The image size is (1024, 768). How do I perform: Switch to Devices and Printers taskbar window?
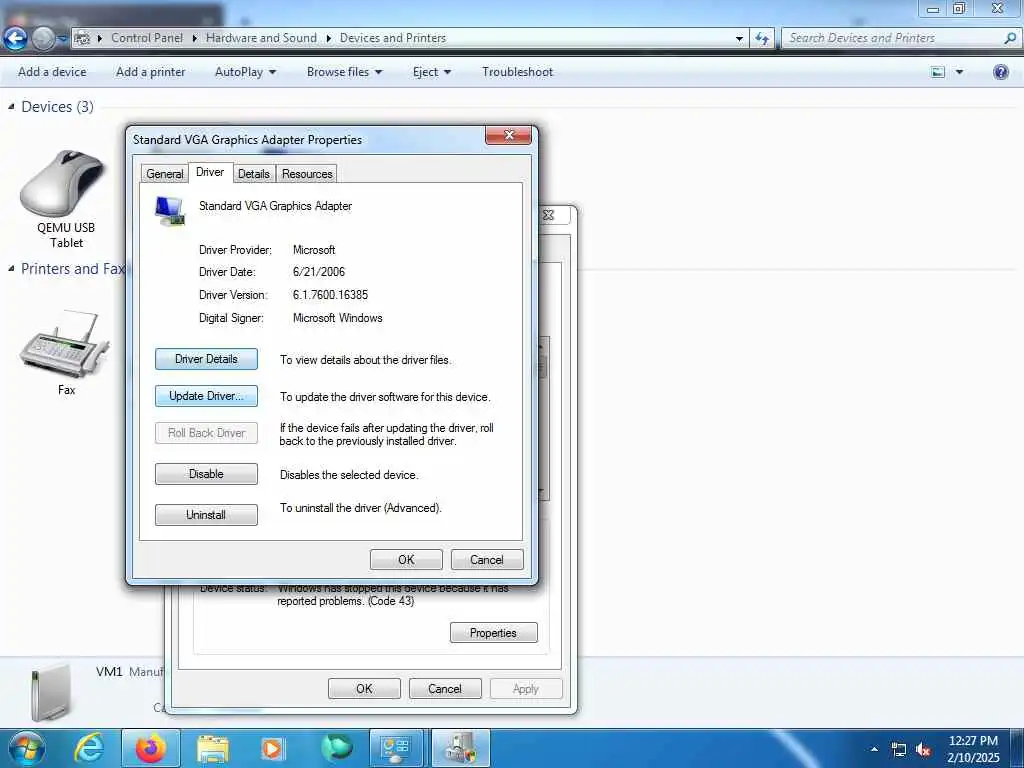(x=460, y=748)
